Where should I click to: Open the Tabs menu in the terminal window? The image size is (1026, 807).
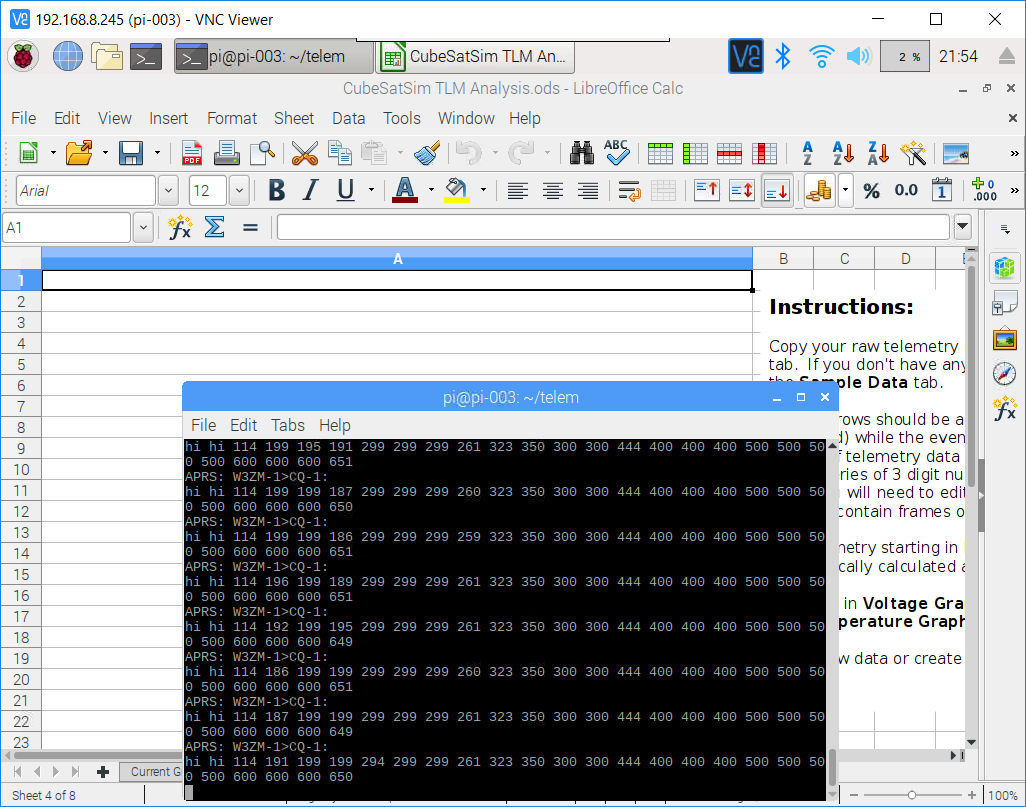287,425
